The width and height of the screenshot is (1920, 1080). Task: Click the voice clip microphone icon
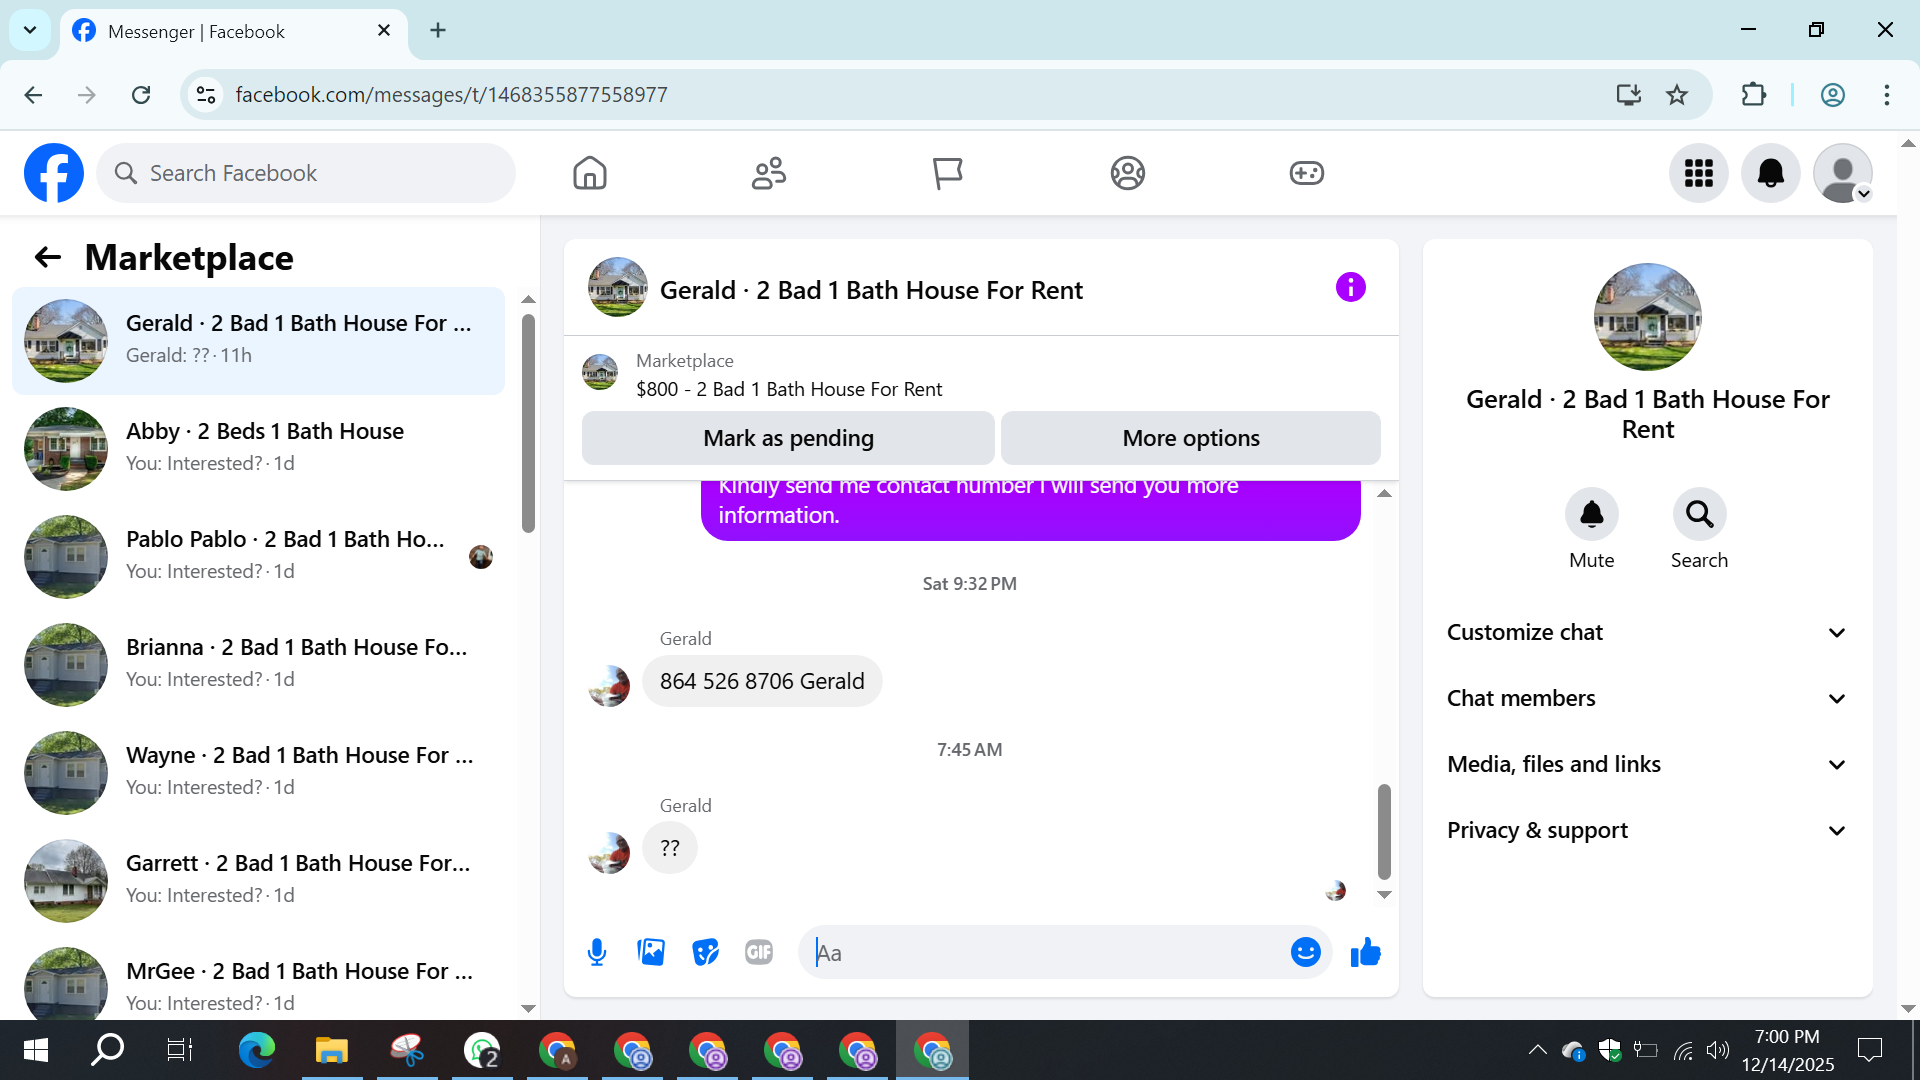pos(597,952)
